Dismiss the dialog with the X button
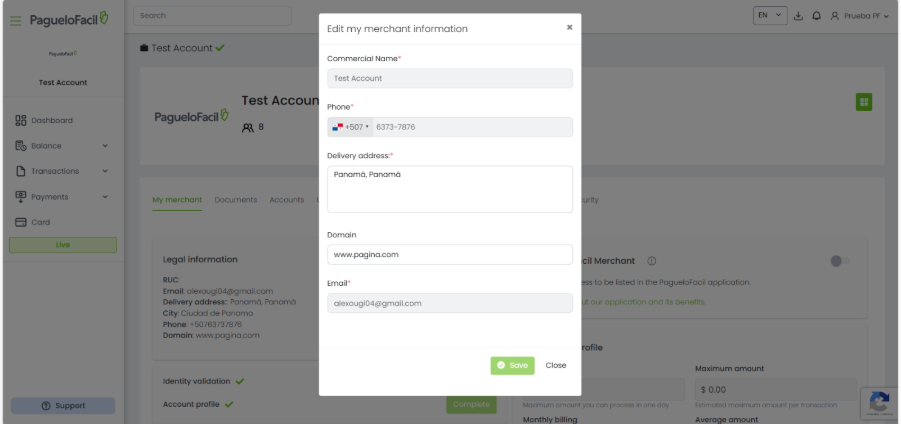Screen dimensions: 901x424 click(x=569, y=27)
